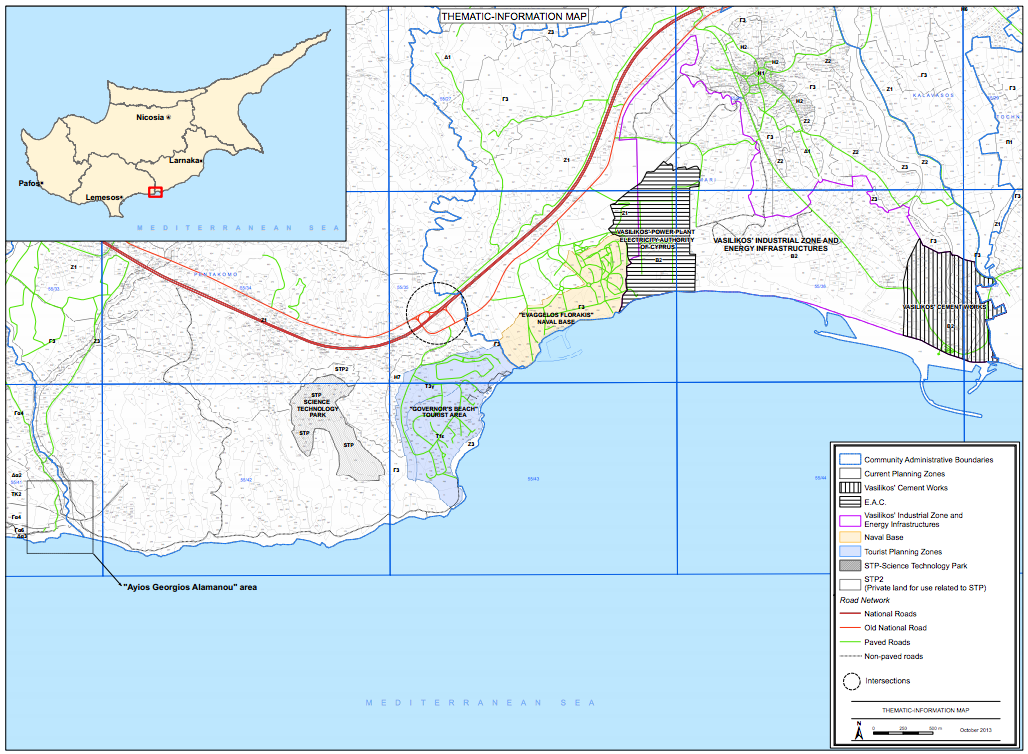The image size is (1028, 754).
Task: Click the "Governor's Beach" Tourist Area label
Action: [x=438, y=412]
